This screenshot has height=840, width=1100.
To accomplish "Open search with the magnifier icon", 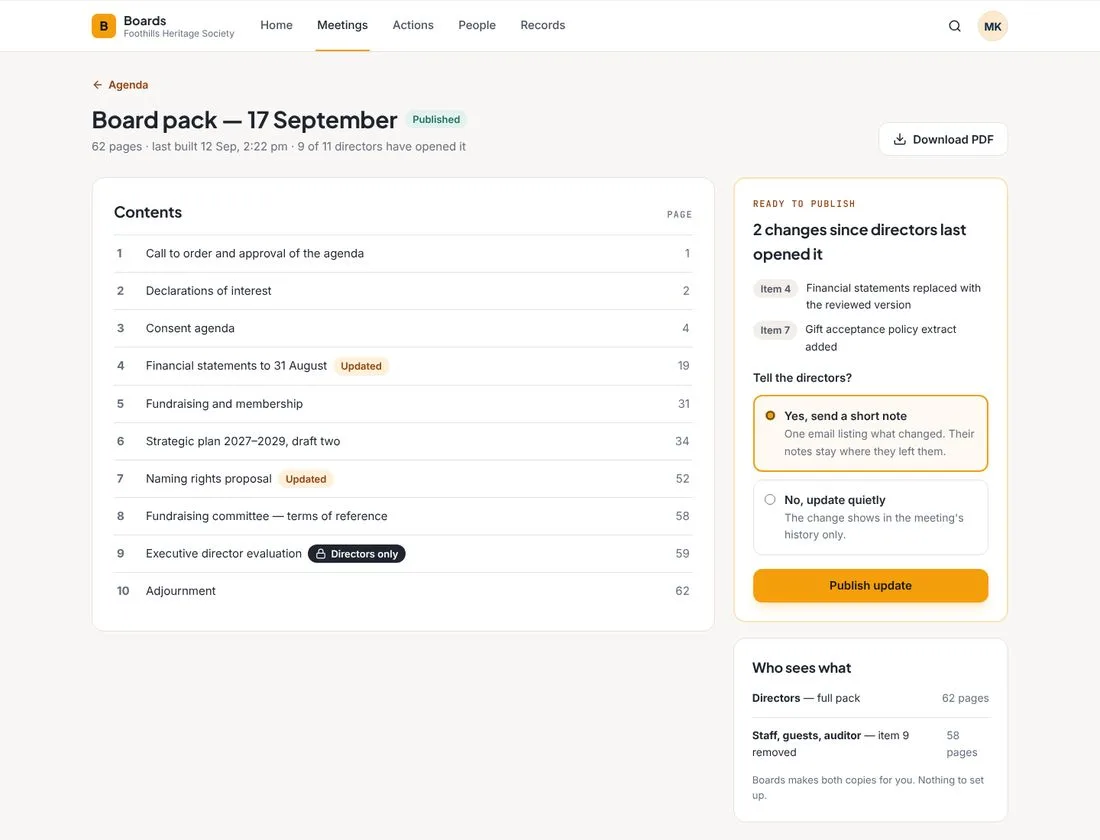I will coord(955,26).
